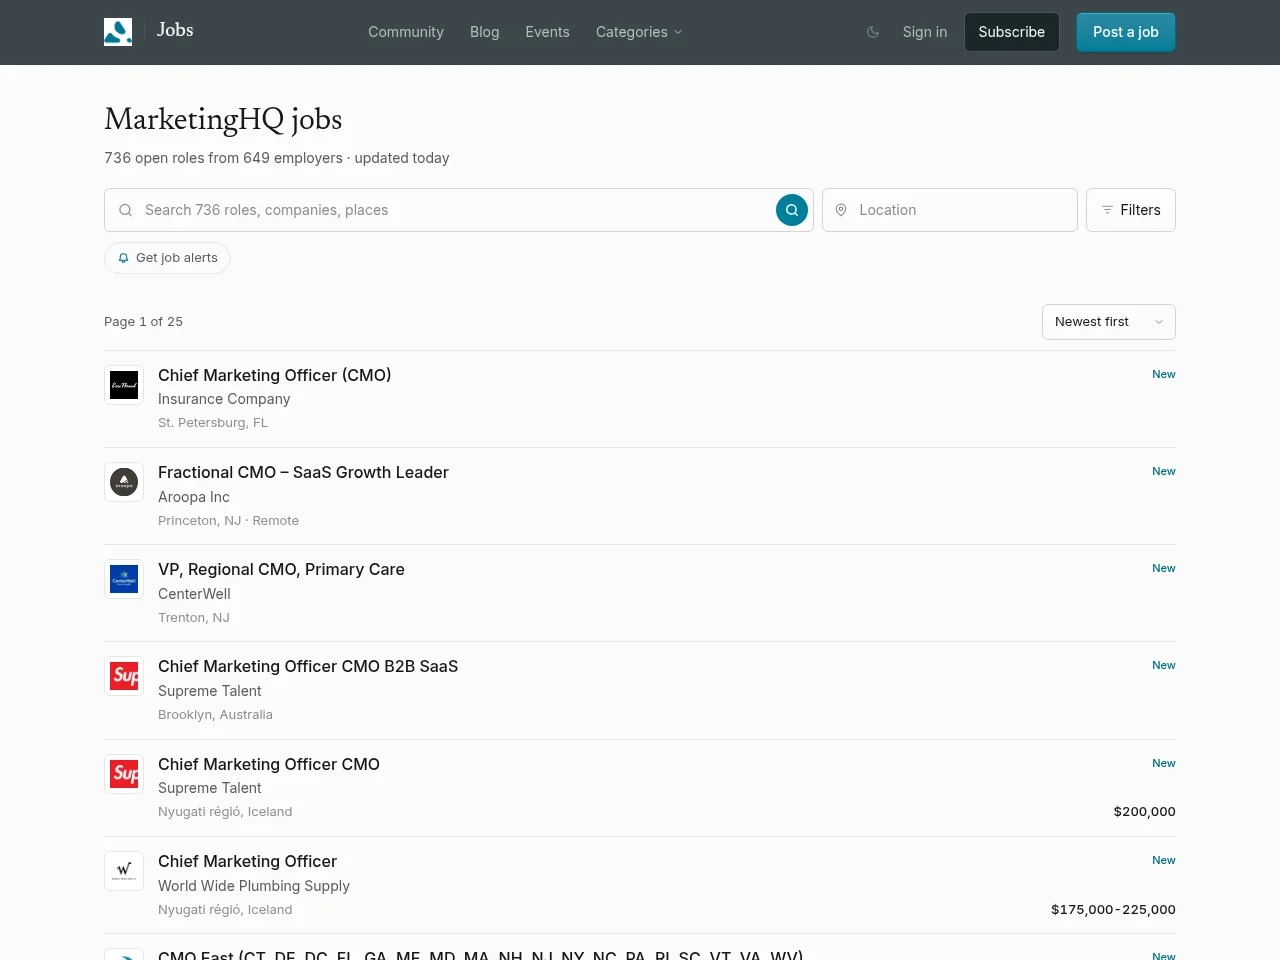The width and height of the screenshot is (1280, 960).
Task: Click the 736 open roles summary text
Action: [277, 158]
